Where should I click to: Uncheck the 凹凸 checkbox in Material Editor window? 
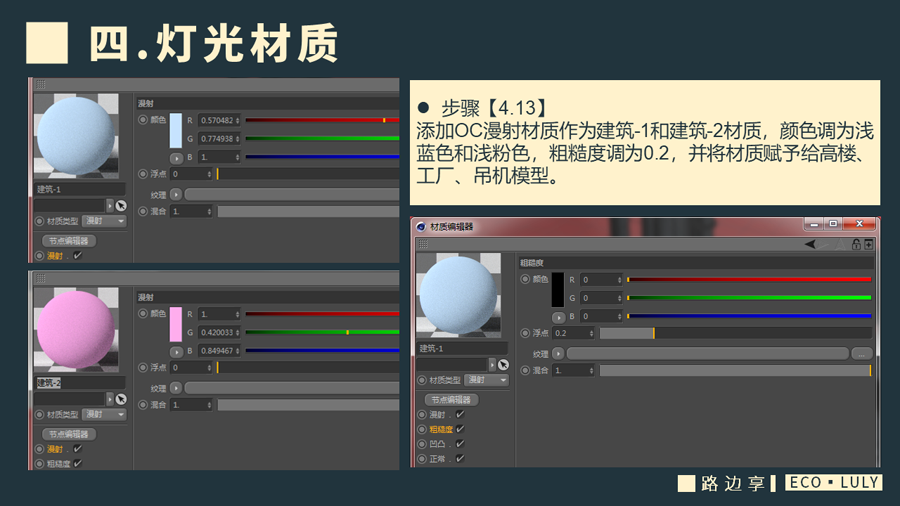(460, 444)
